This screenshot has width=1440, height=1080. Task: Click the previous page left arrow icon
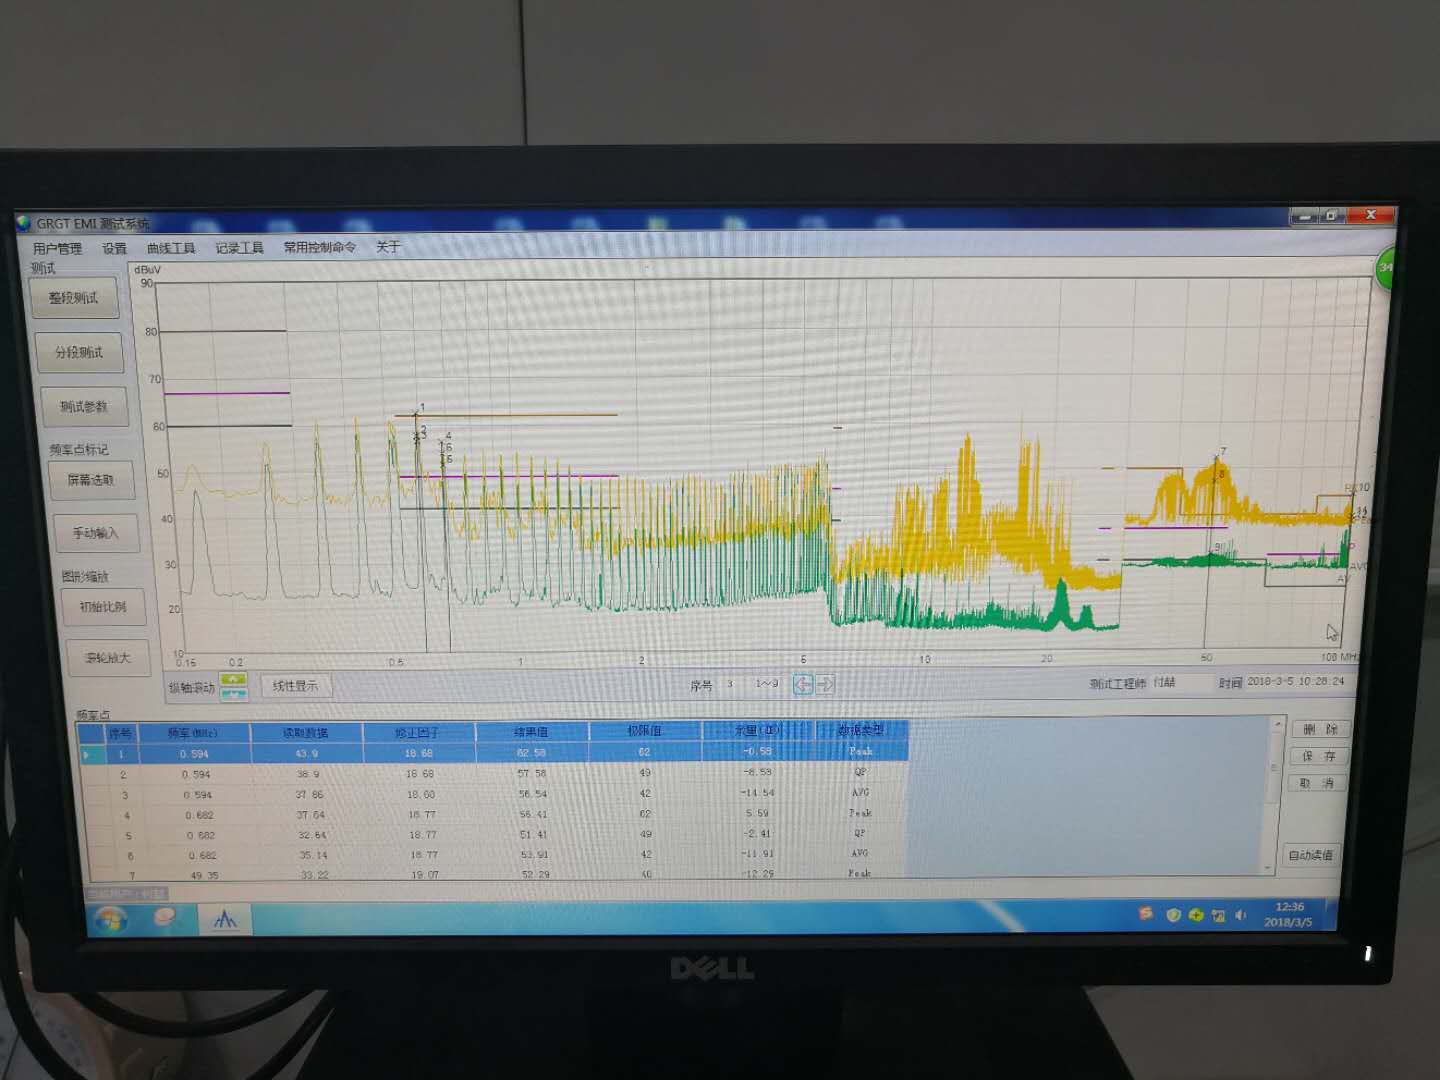click(x=802, y=684)
